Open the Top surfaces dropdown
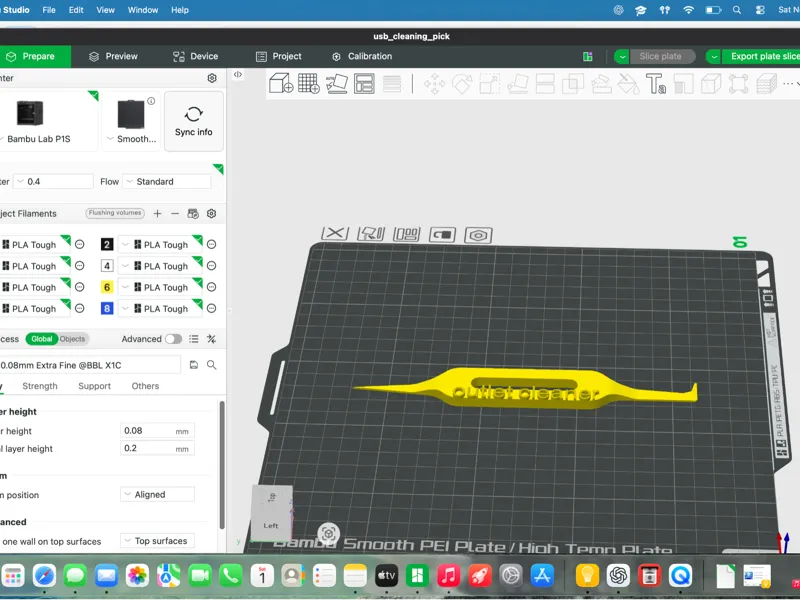Image resolution: width=800 pixels, height=600 pixels. point(157,541)
